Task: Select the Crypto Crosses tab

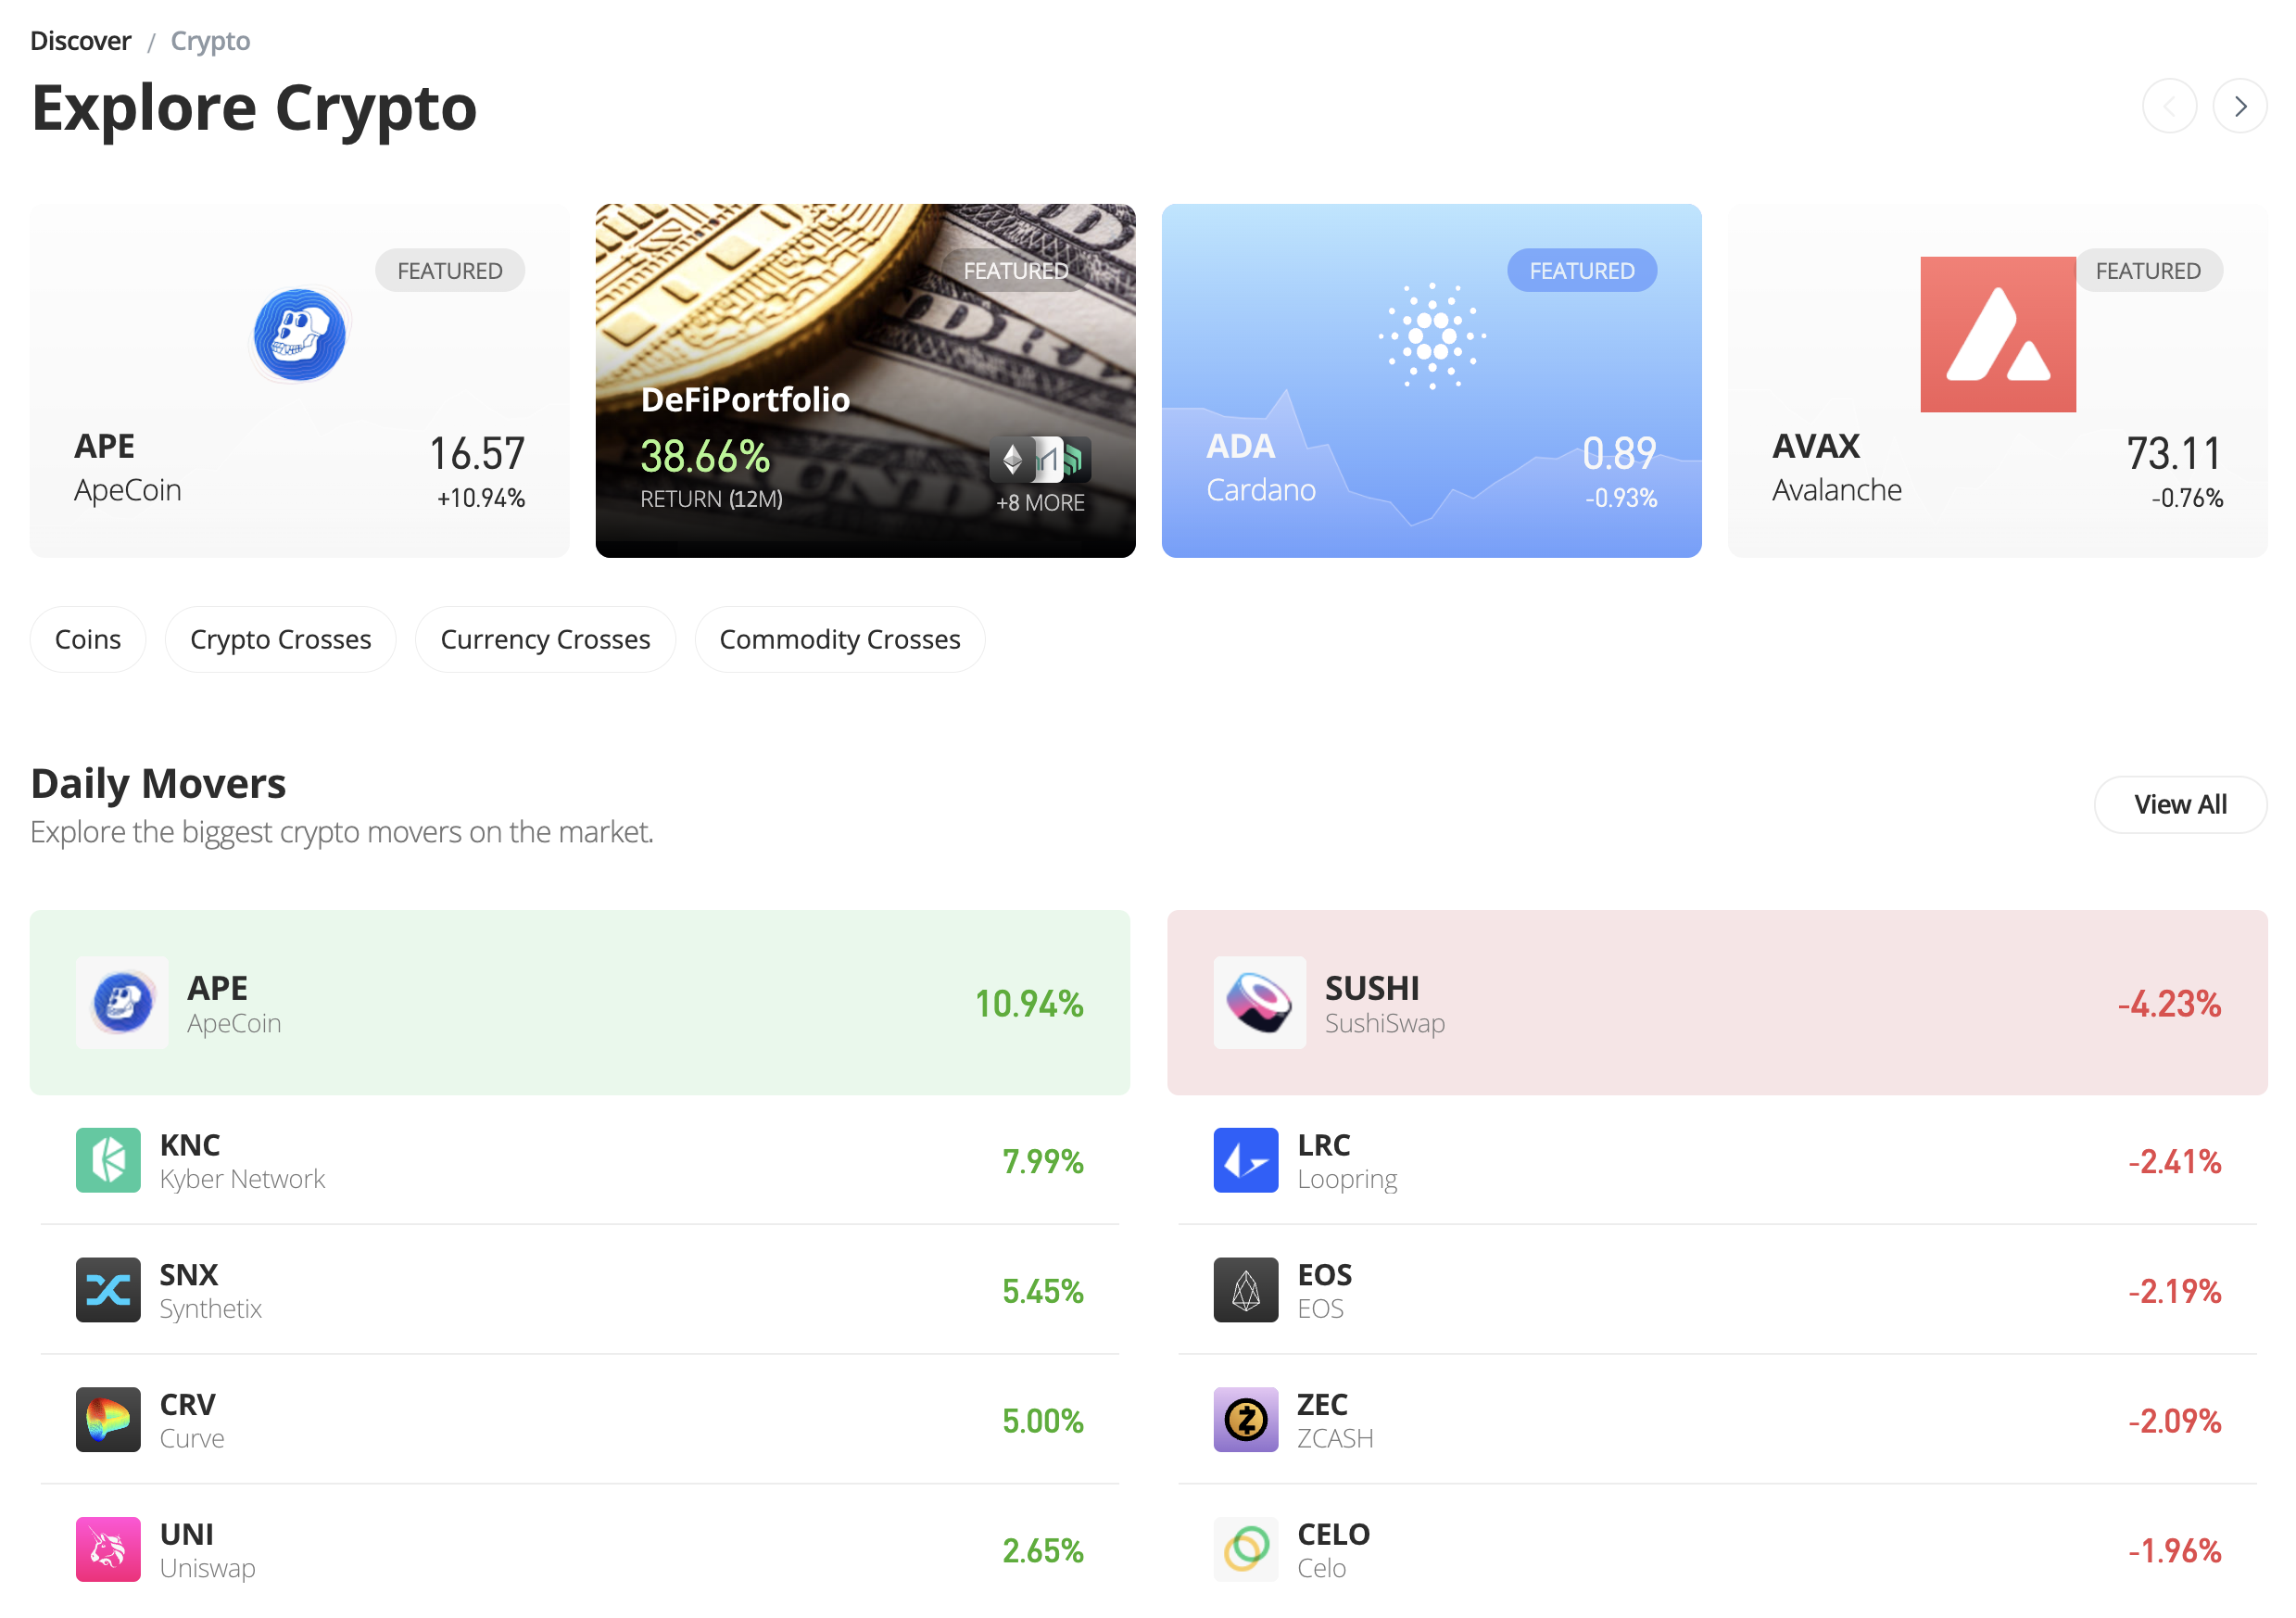Action: [x=281, y=639]
